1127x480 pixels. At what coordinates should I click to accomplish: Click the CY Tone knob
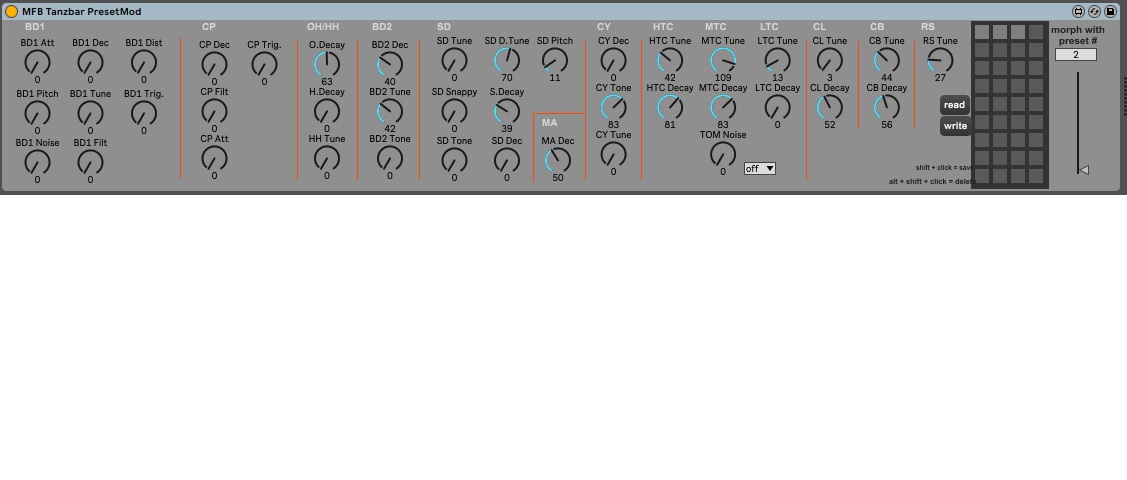click(x=613, y=107)
